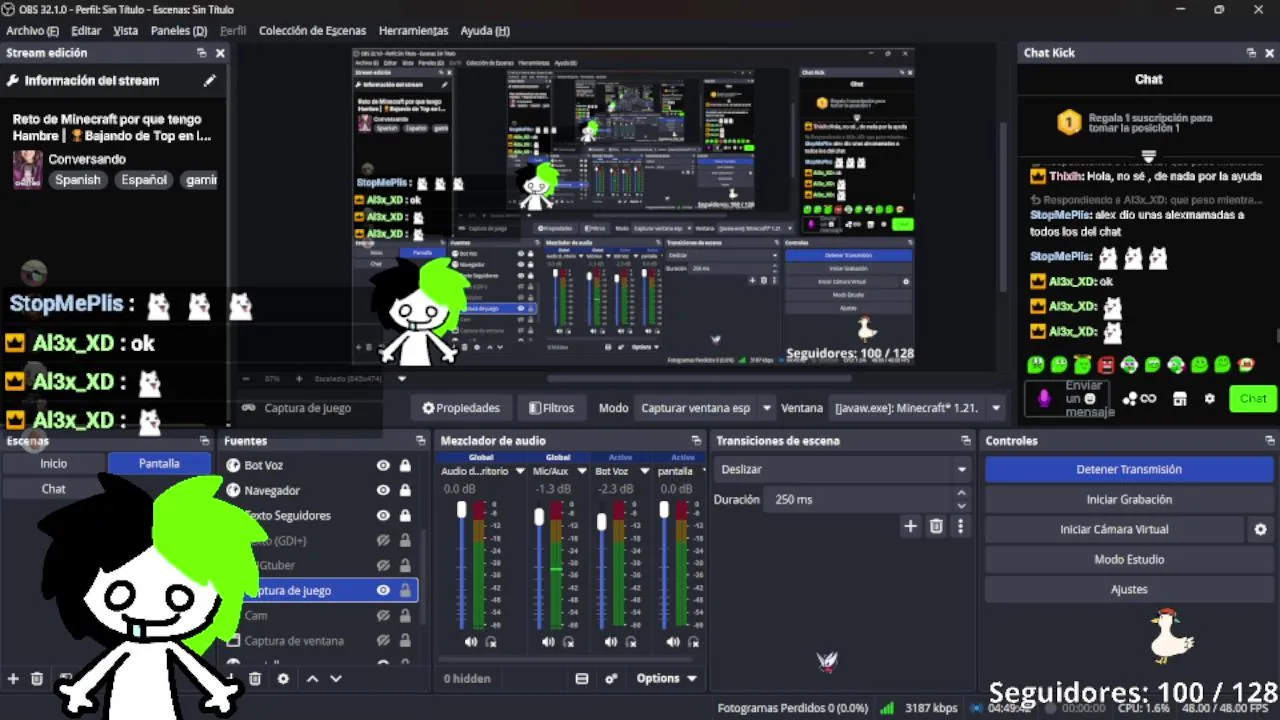Screen dimensions: 1280x720
Task: Open virtual camera settings gear
Action: [1261, 529]
